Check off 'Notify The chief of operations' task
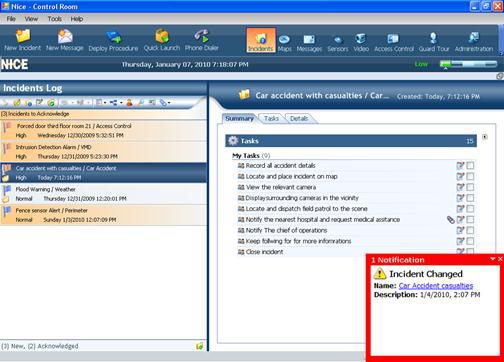Image resolution: width=504 pixels, height=362 pixels. coord(470,230)
